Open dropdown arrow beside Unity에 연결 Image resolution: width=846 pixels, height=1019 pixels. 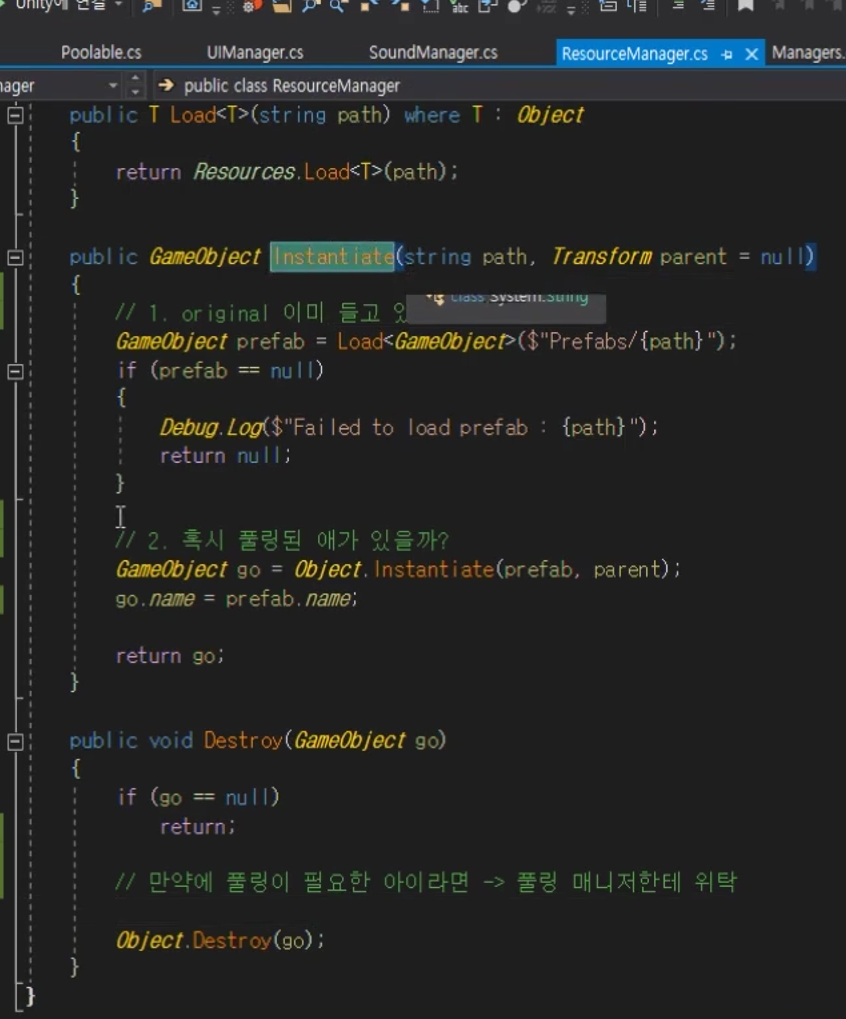click(119, 5)
